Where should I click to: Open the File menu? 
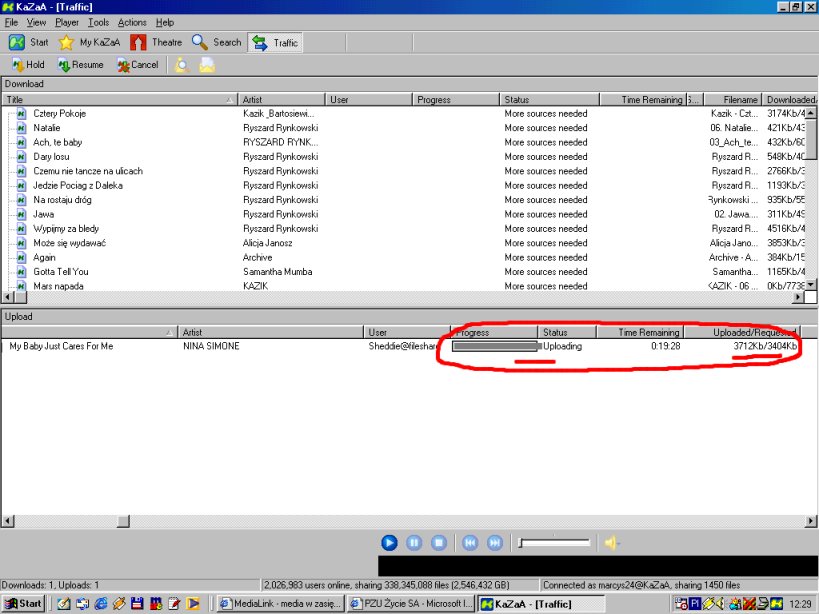11,22
